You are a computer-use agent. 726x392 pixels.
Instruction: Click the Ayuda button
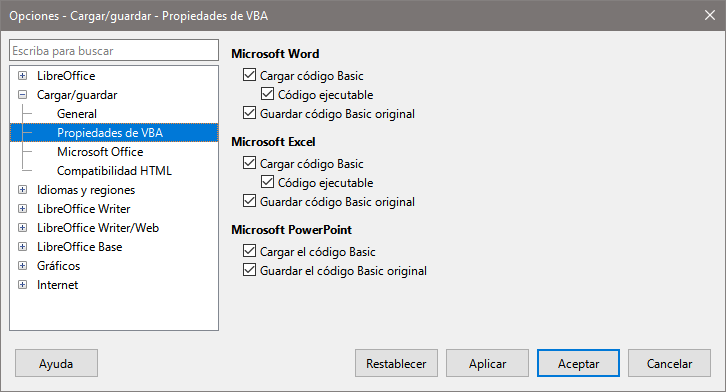pyautogui.click(x=56, y=363)
